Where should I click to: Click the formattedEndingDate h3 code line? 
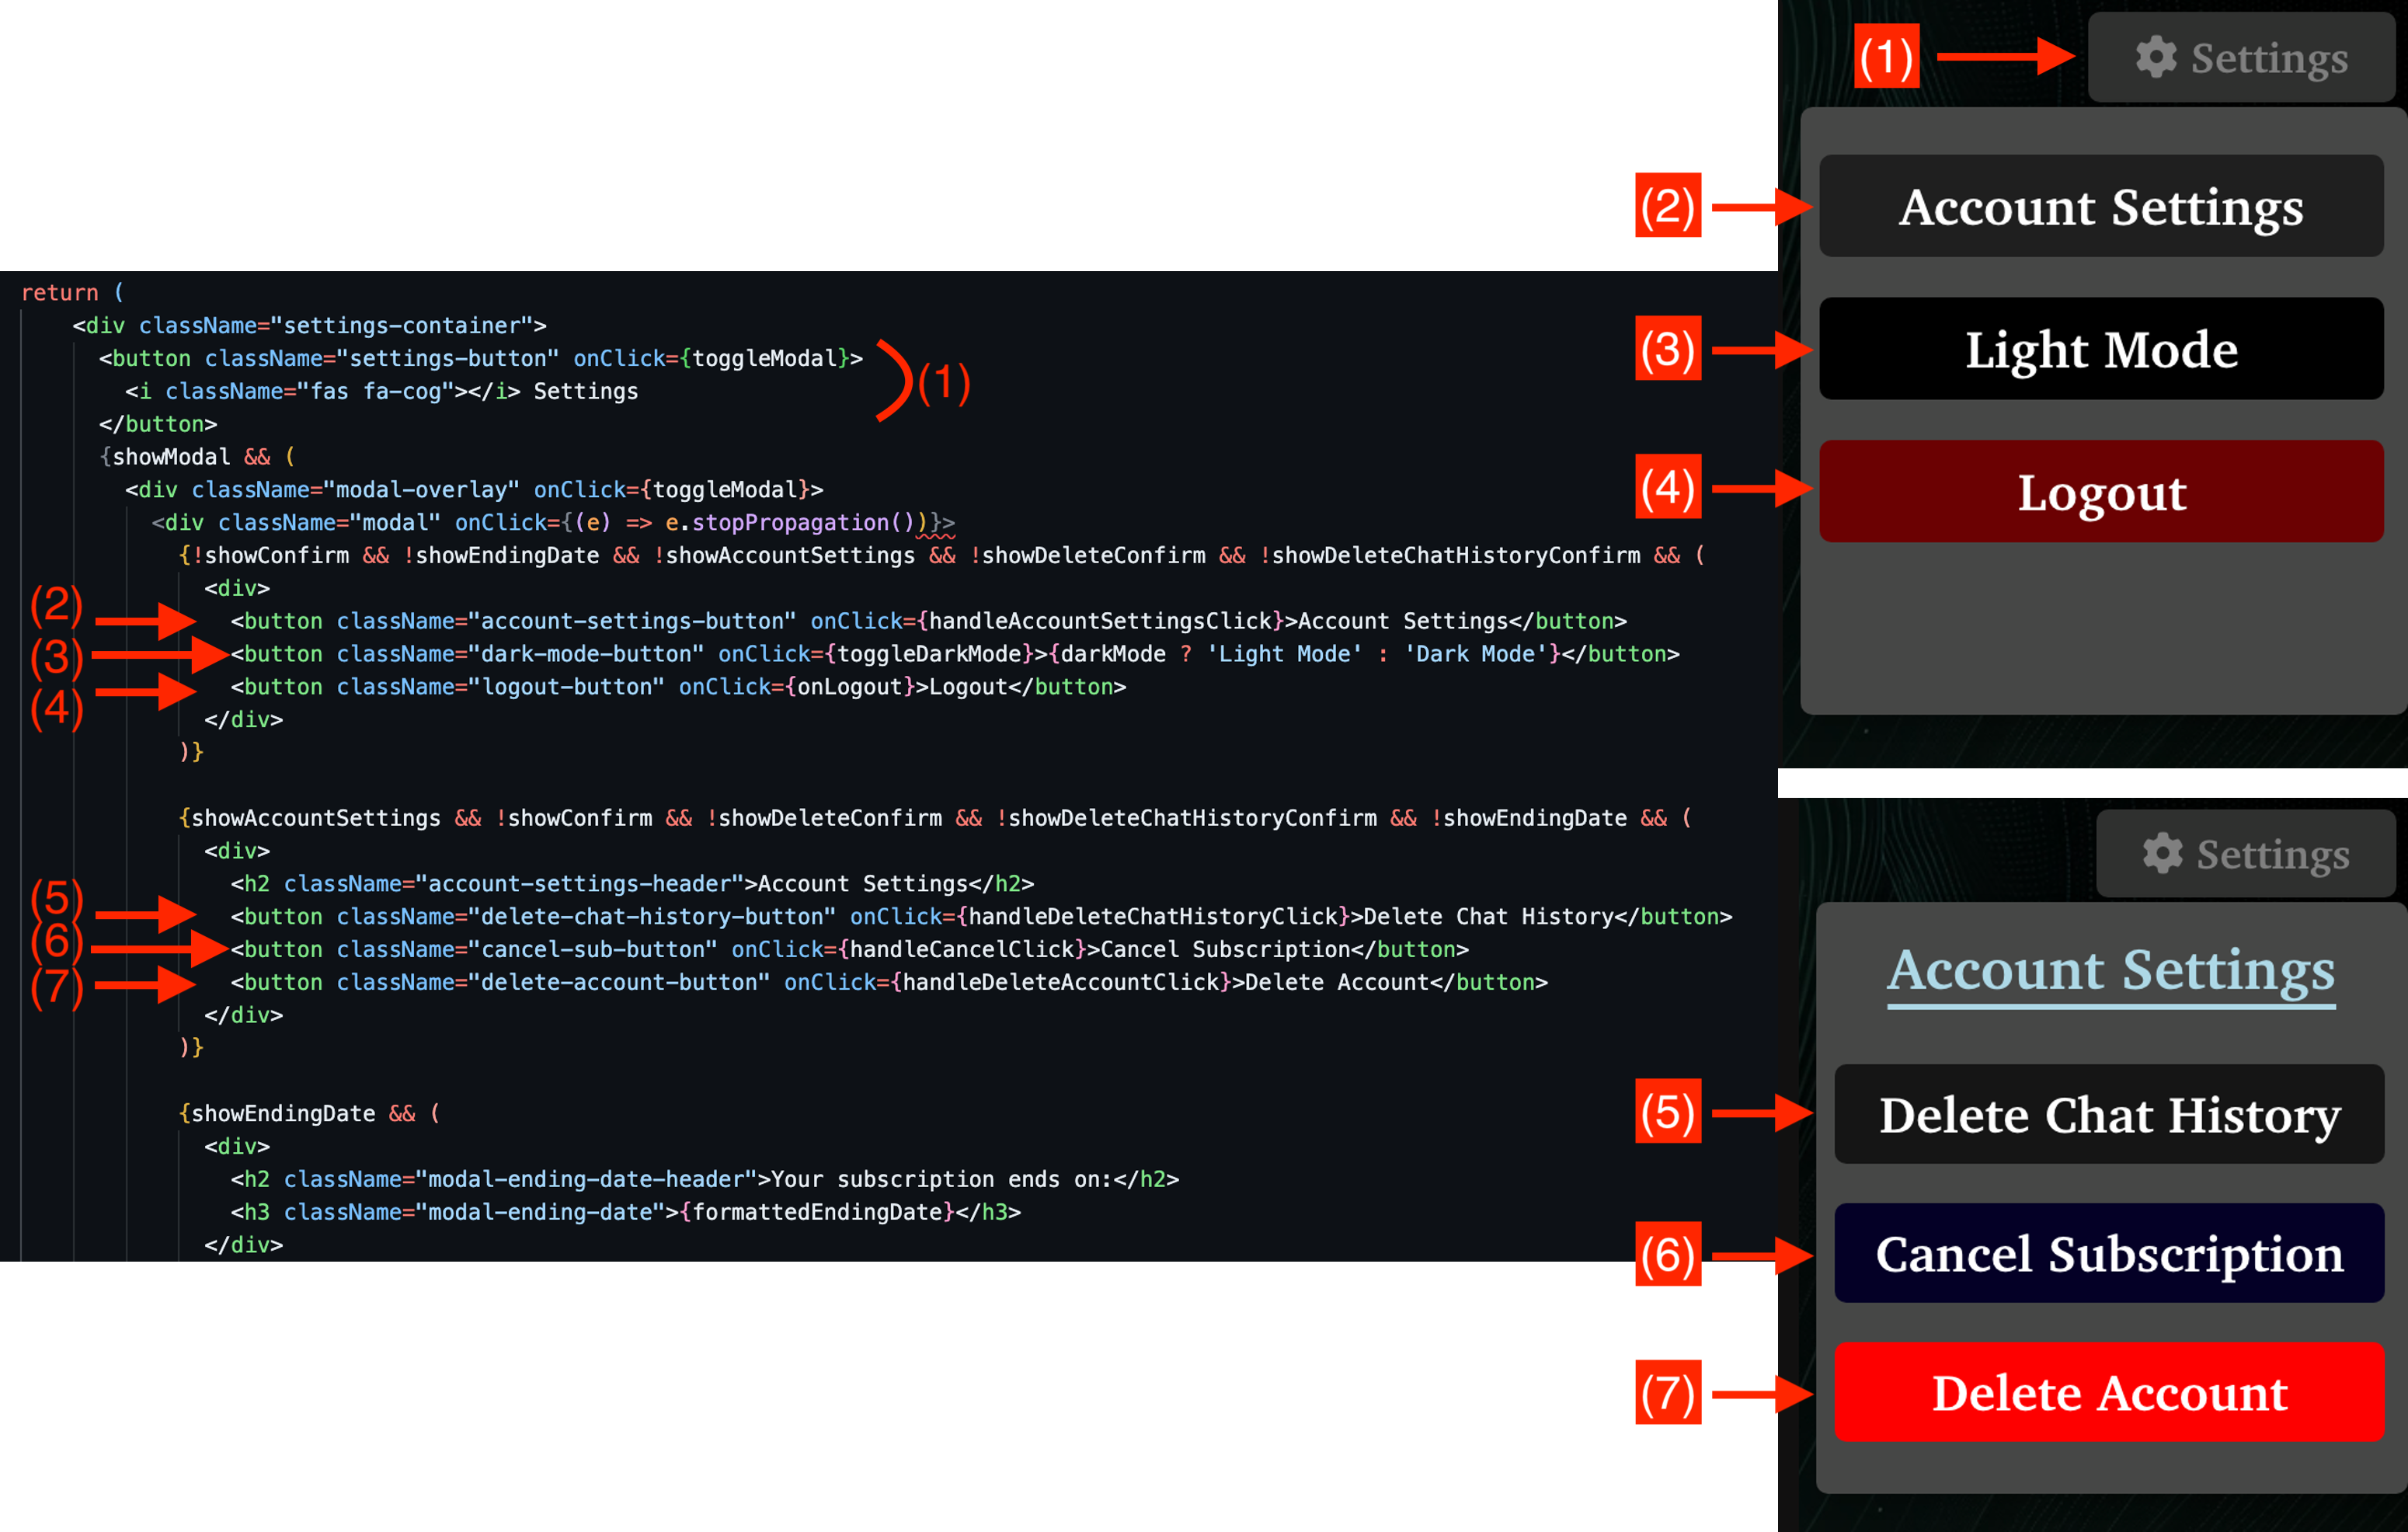(626, 1212)
